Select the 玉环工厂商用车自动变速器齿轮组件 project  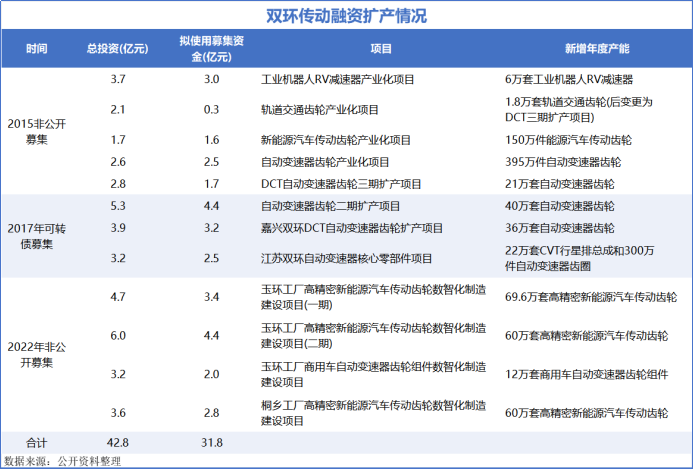coord(374,374)
